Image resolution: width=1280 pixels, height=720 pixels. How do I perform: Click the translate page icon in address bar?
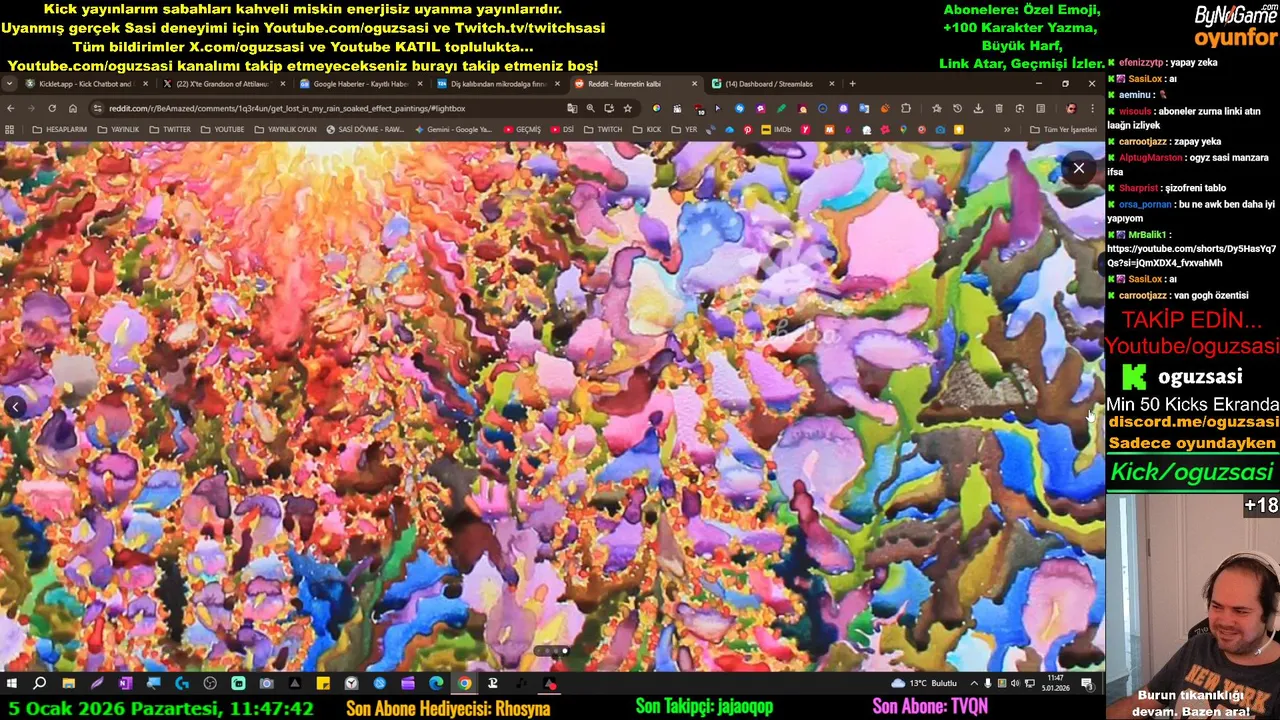click(572, 108)
